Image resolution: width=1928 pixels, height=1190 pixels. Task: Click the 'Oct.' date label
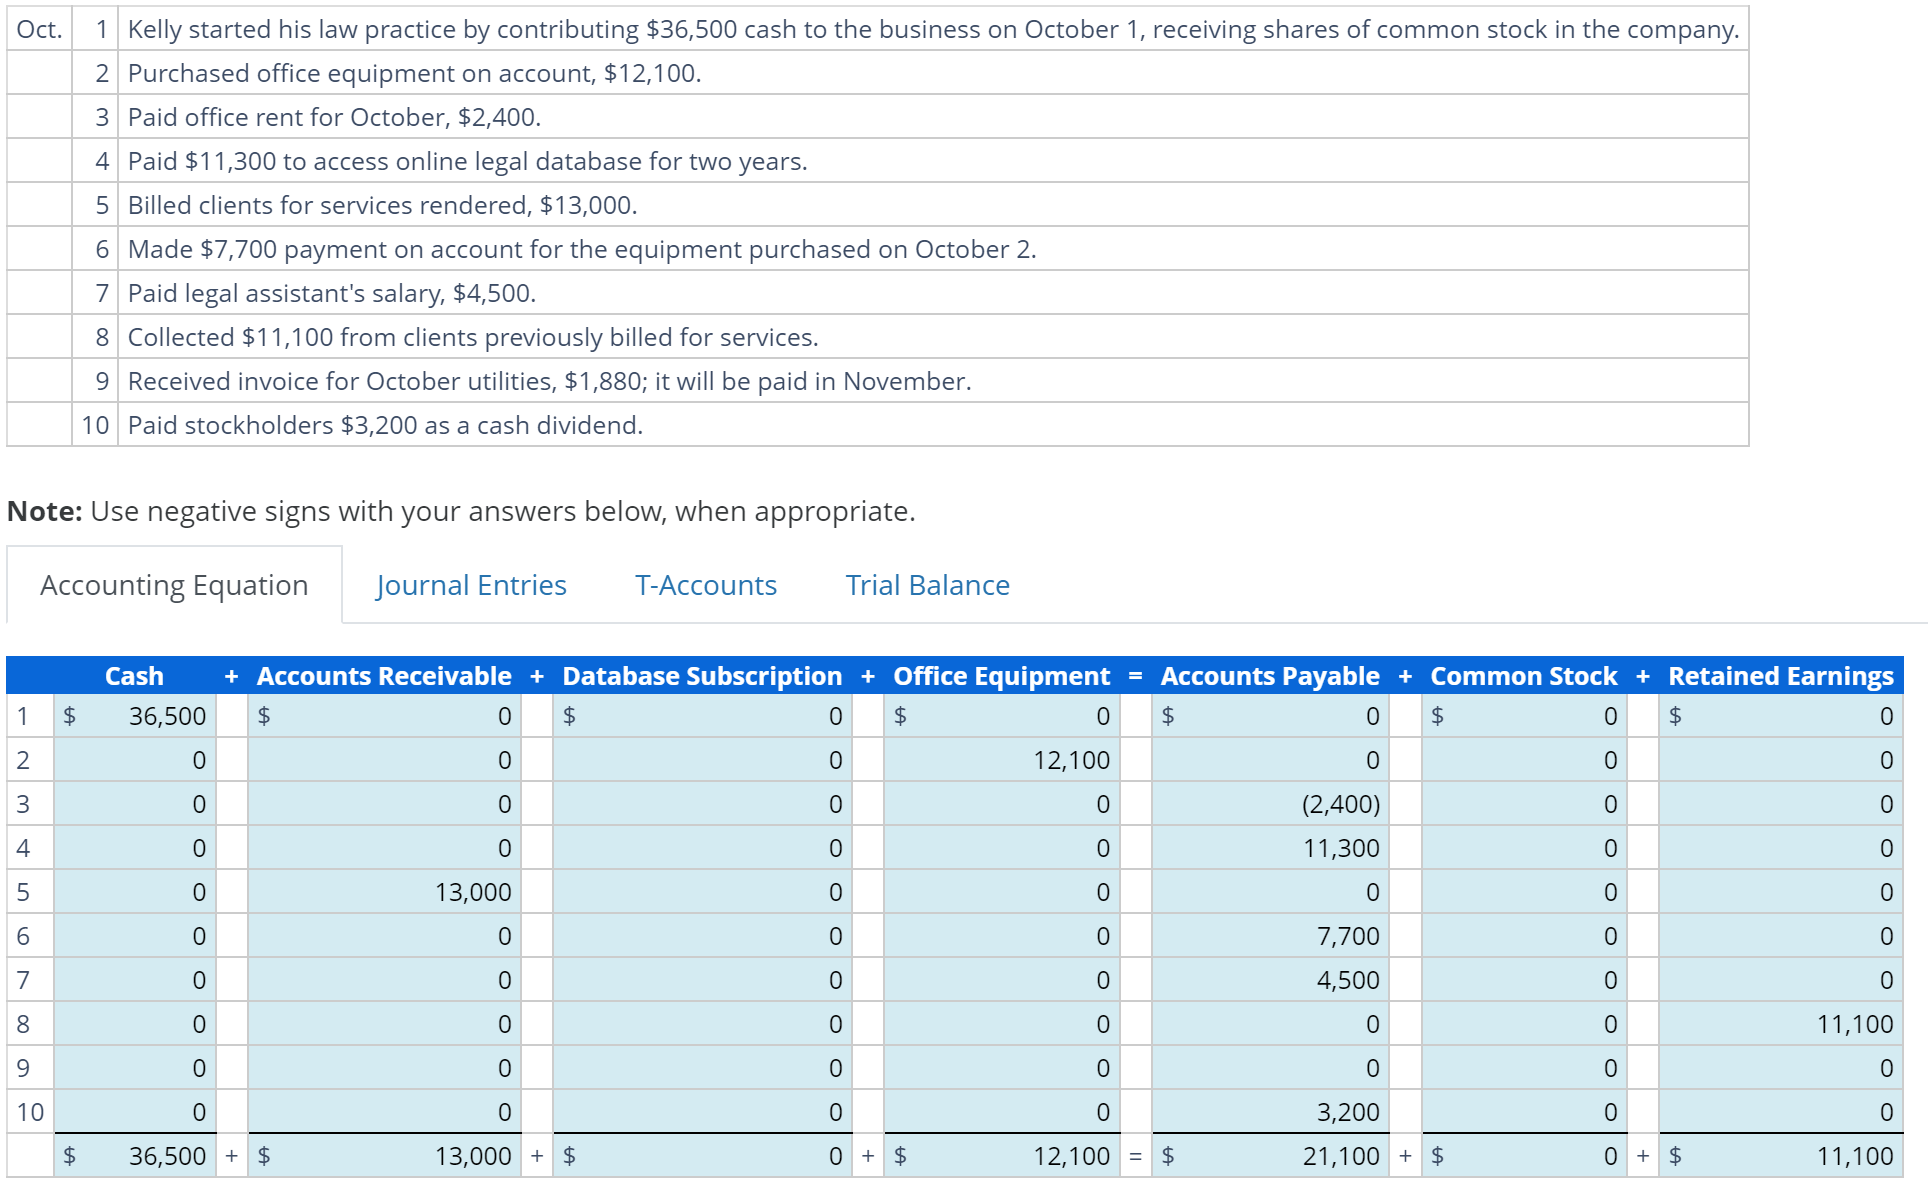[x=39, y=29]
